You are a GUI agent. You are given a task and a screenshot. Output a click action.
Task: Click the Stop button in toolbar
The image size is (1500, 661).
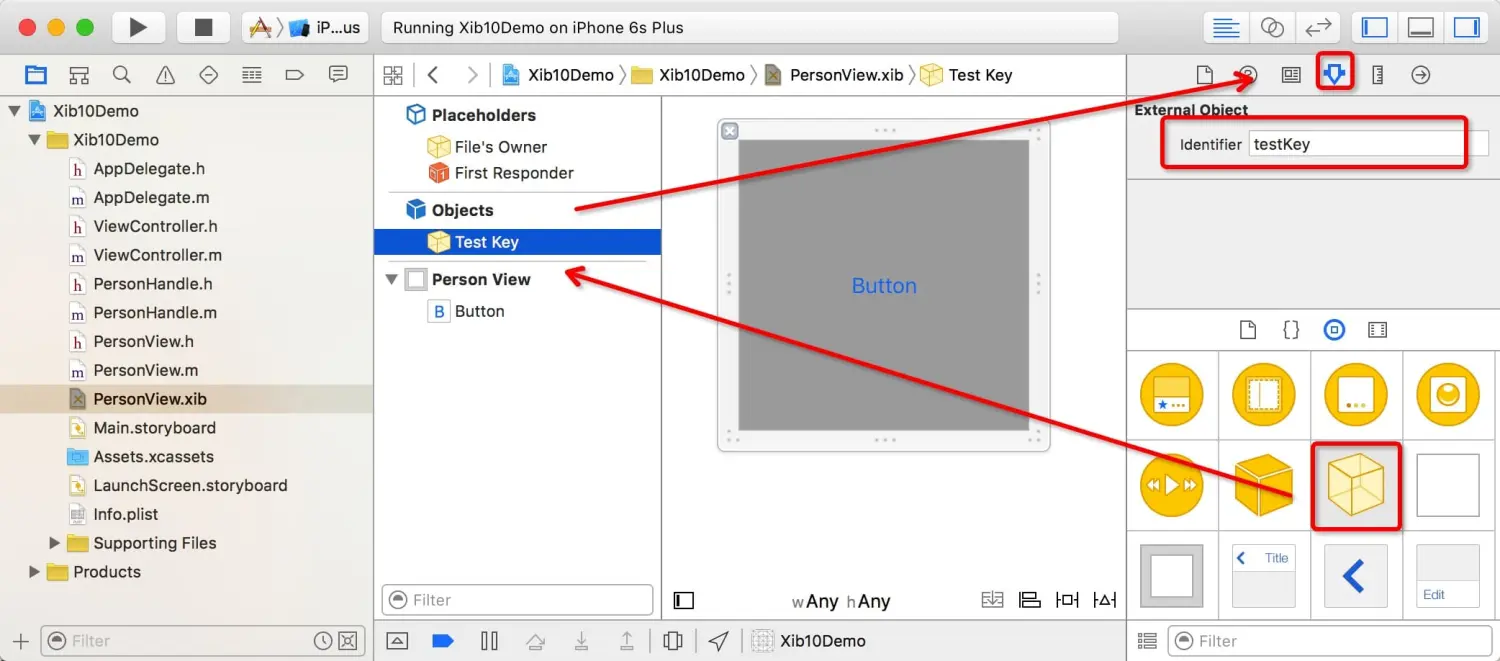coord(203,28)
